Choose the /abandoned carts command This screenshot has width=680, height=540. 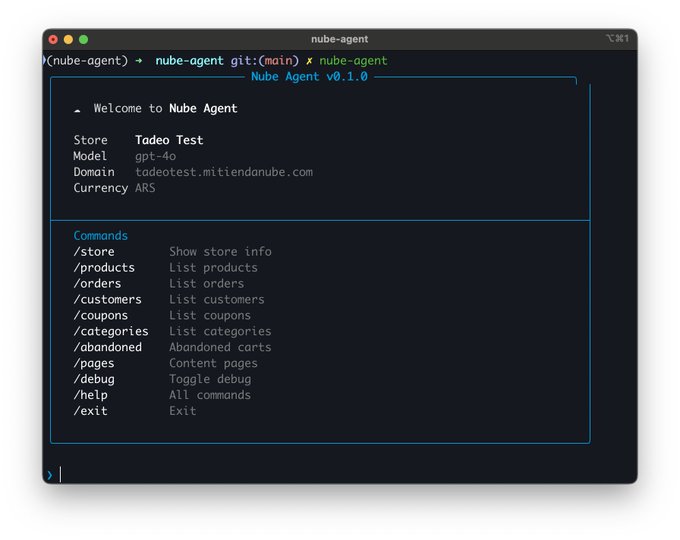(107, 347)
